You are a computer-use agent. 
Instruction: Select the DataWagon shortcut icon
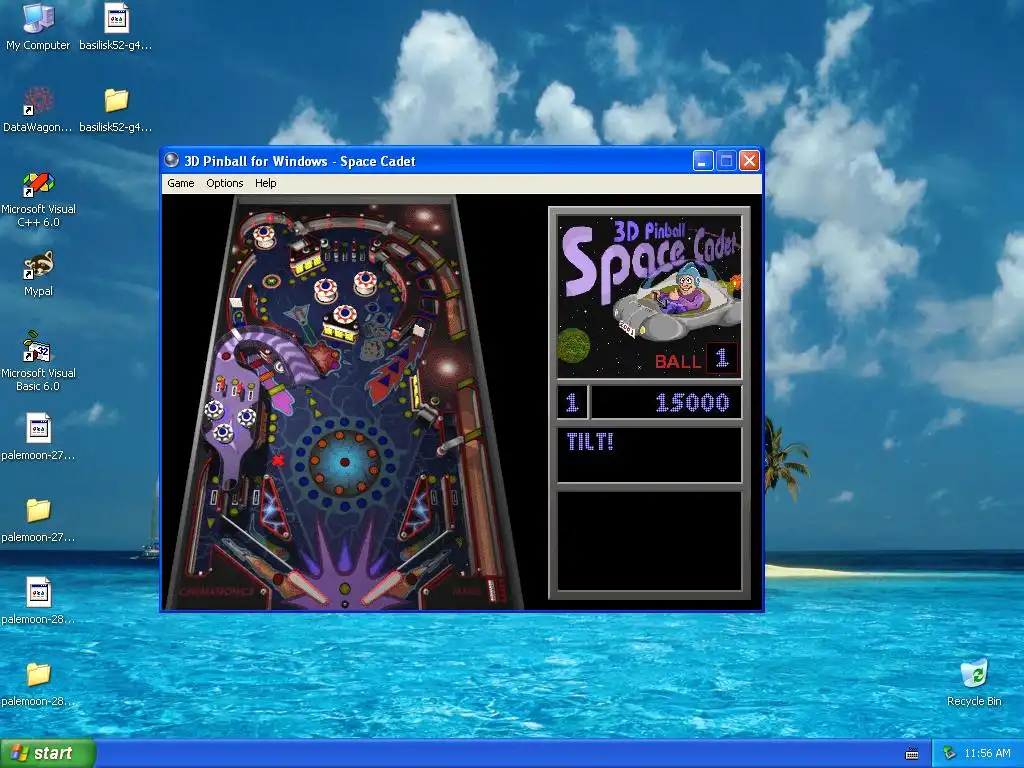tap(38, 110)
